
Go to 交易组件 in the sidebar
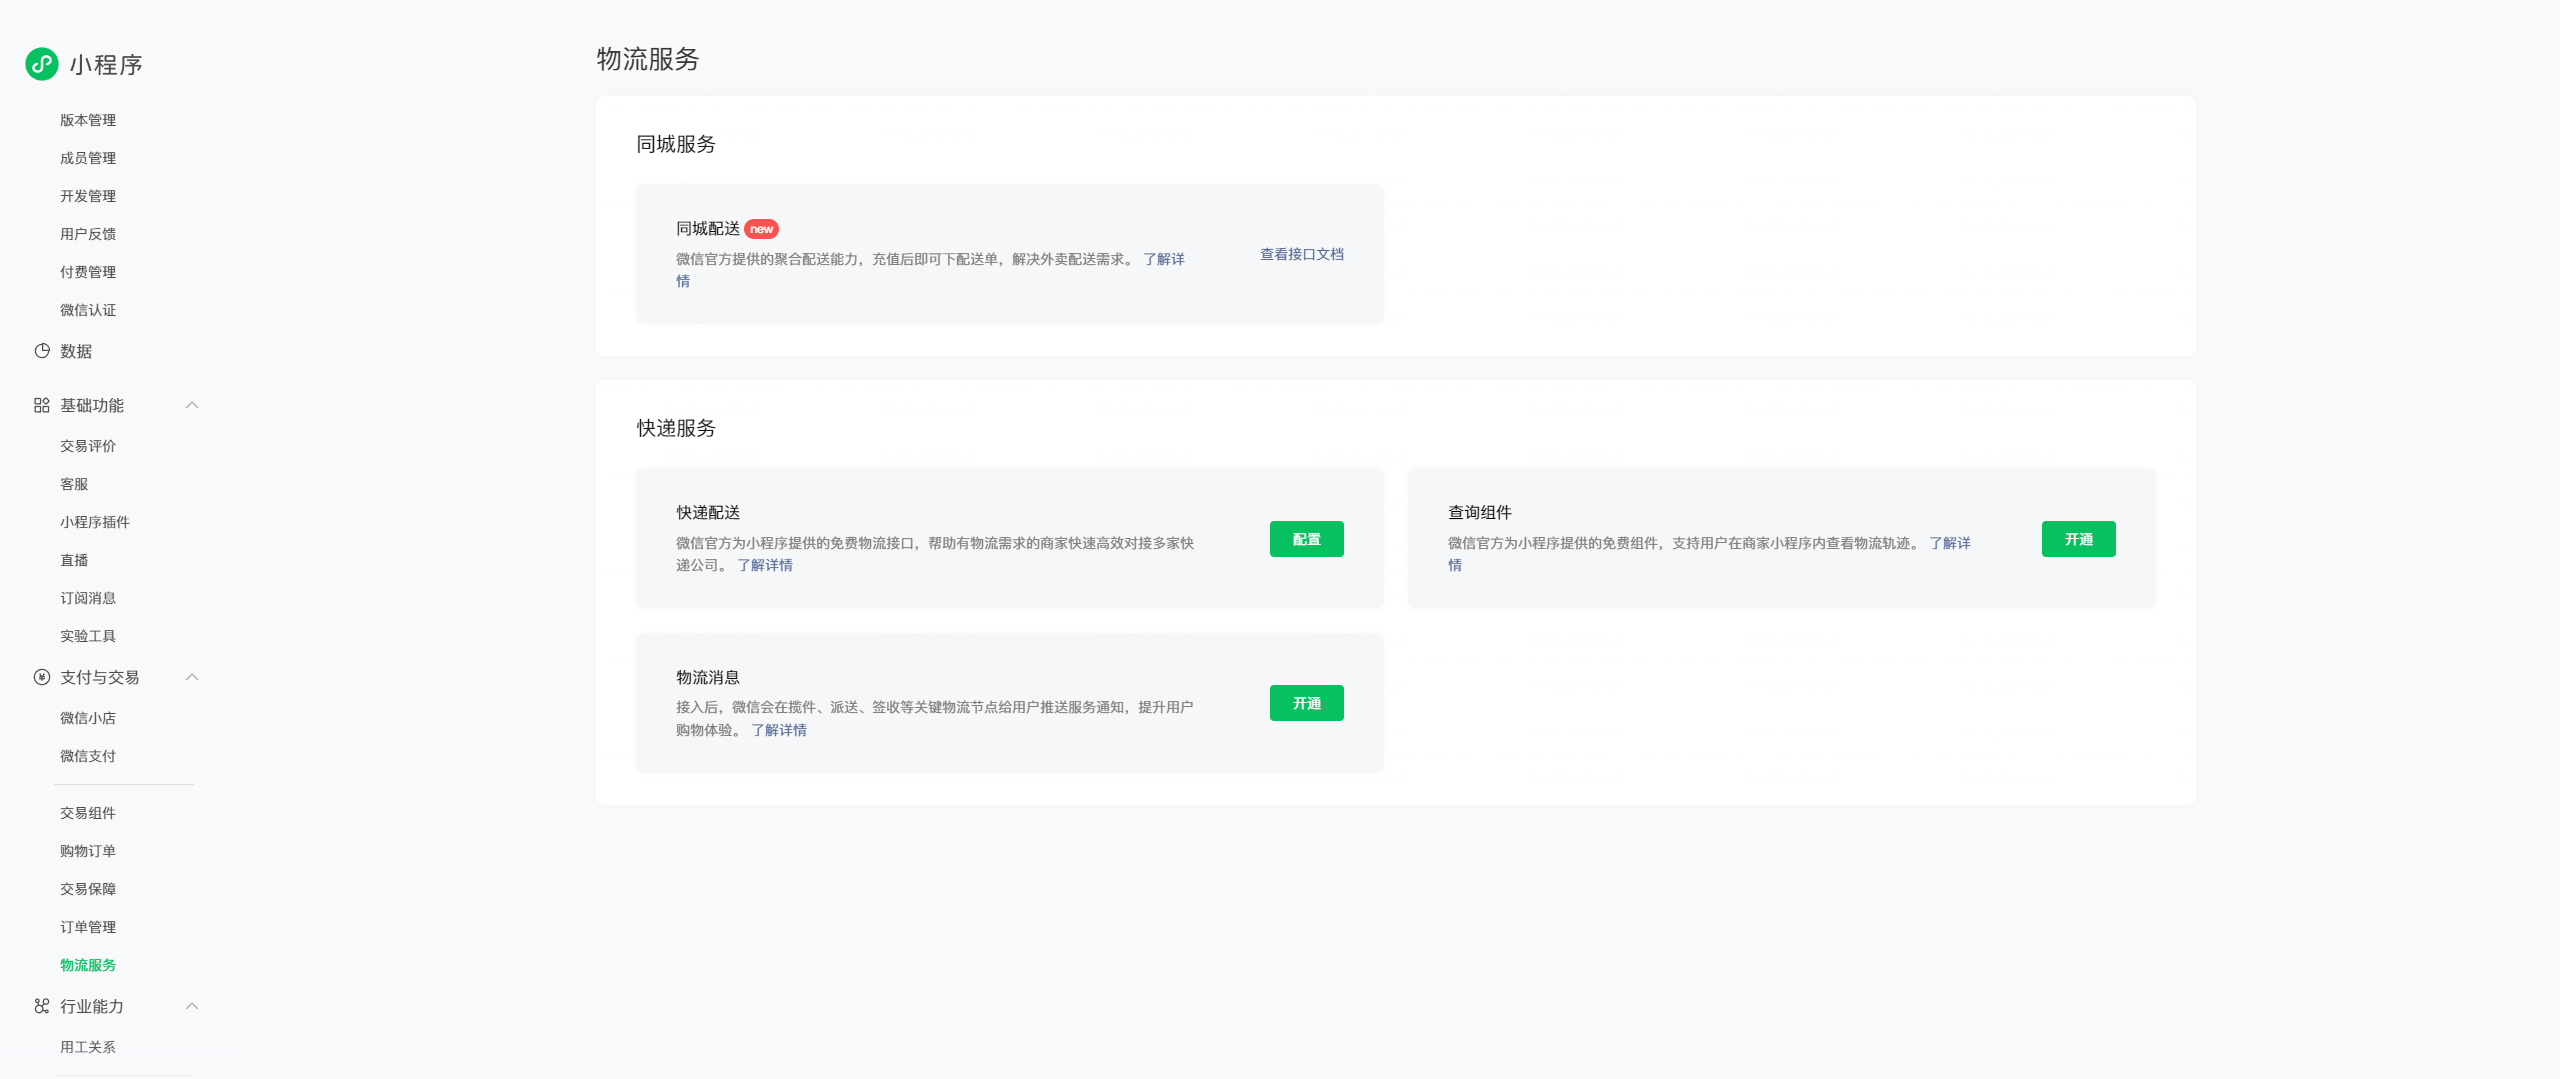click(88, 813)
